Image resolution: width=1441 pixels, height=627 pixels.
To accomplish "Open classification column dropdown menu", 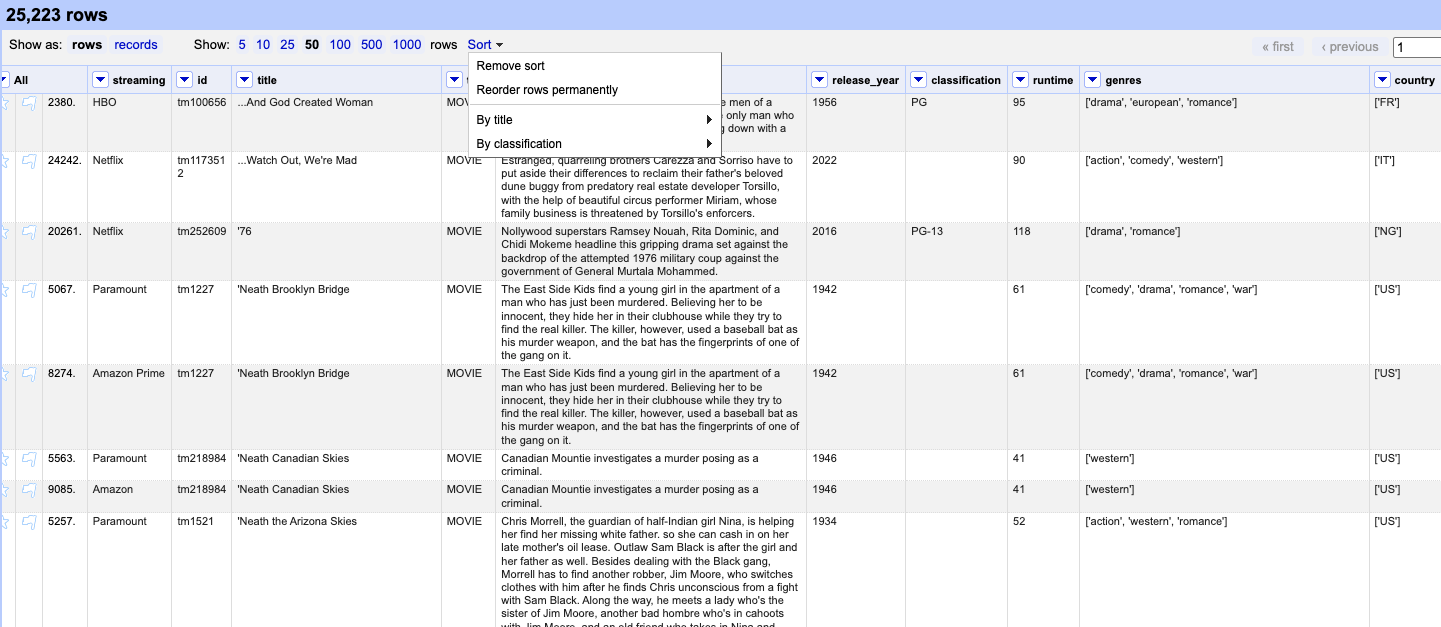I will click(x=919, y=80).
